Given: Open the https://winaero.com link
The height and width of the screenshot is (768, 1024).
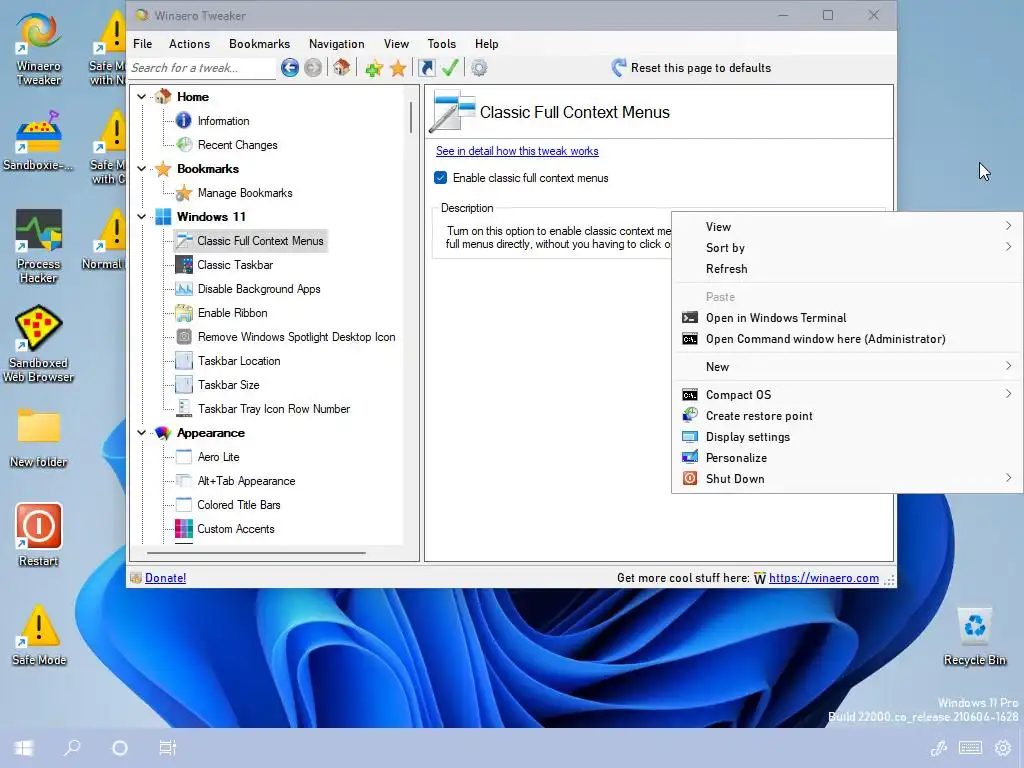Looking at the screenshot, I should [824, 577].
